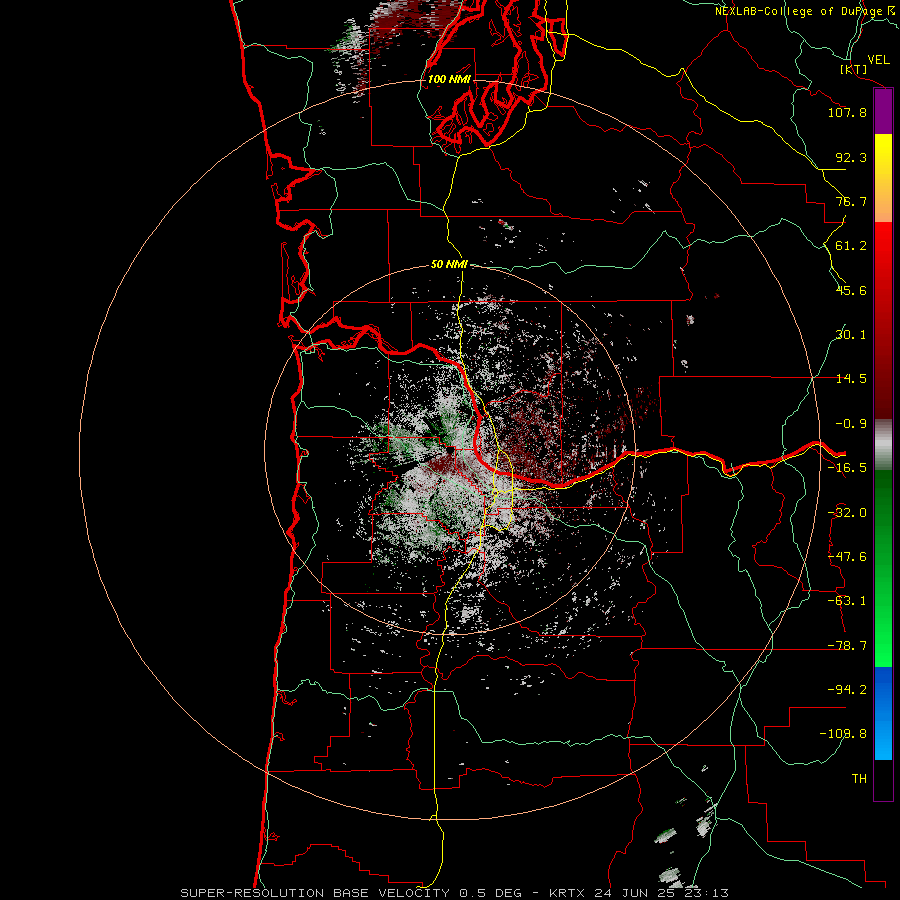Screen dimensions: 900x900
Task: Click the 76.7 legend value
Action: (851, 201)
